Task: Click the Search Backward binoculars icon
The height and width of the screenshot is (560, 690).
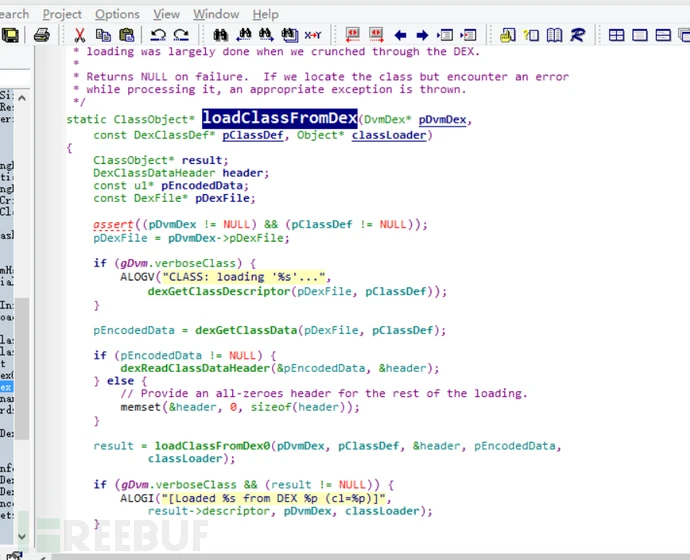Action: click(243, 35)
